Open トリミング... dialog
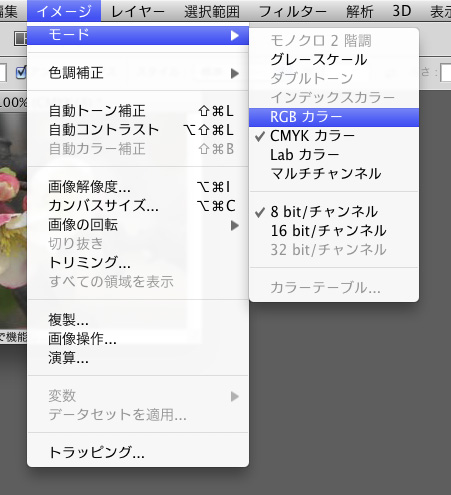Screen dimensions: 451x495 pyautogui.click(x=138, y=263)
